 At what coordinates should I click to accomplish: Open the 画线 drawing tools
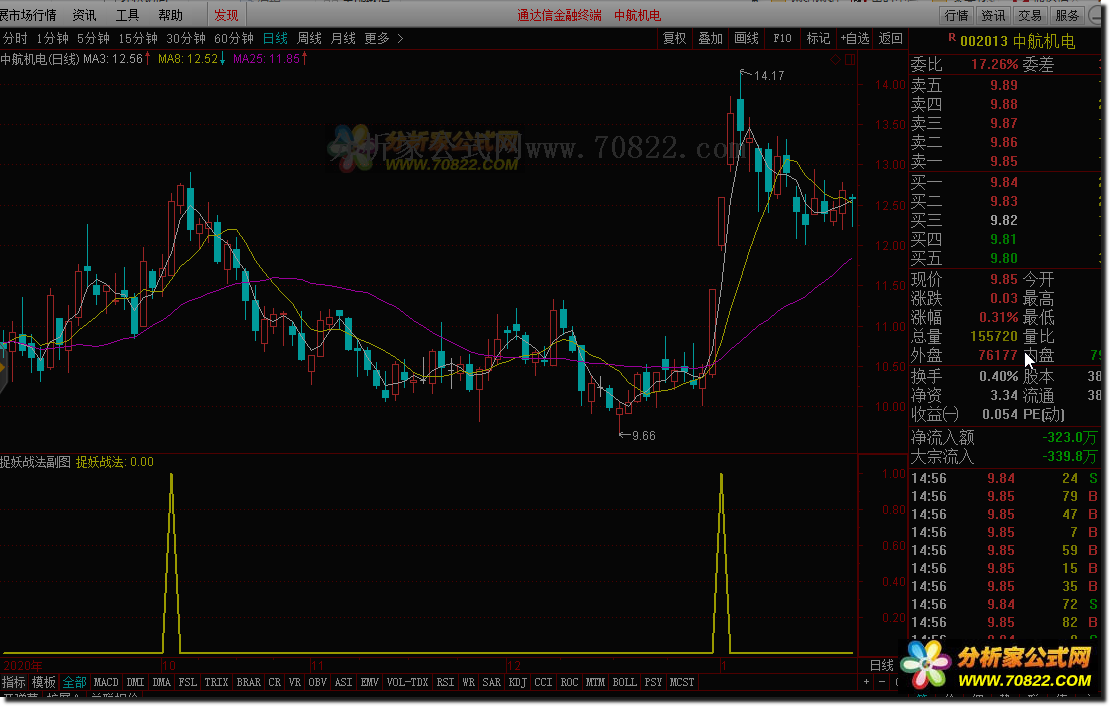(747, 38)
